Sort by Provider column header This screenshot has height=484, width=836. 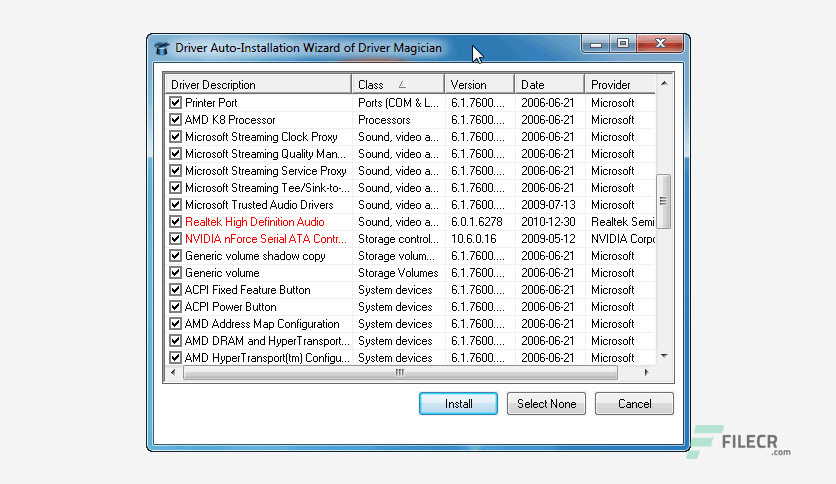(620, 85)
